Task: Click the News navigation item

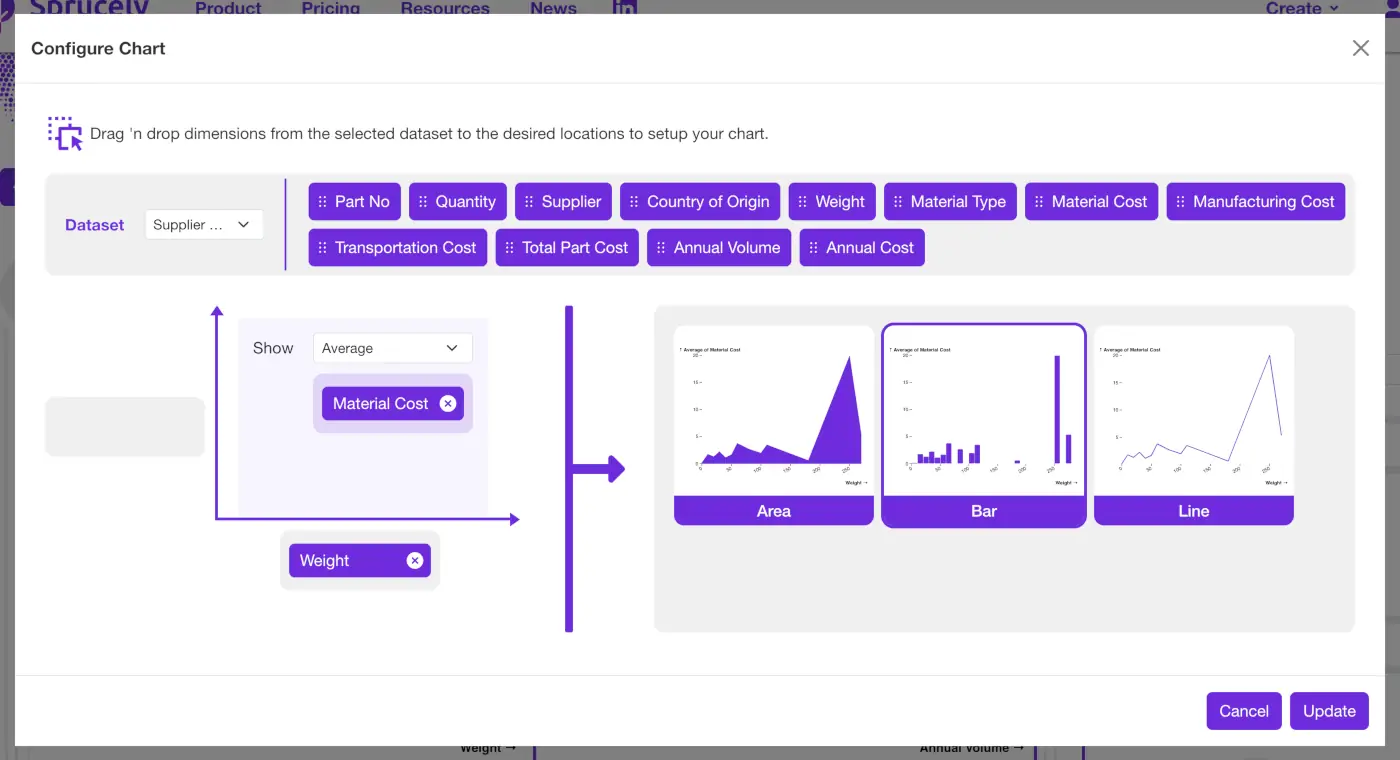Action: pos(553,8)
